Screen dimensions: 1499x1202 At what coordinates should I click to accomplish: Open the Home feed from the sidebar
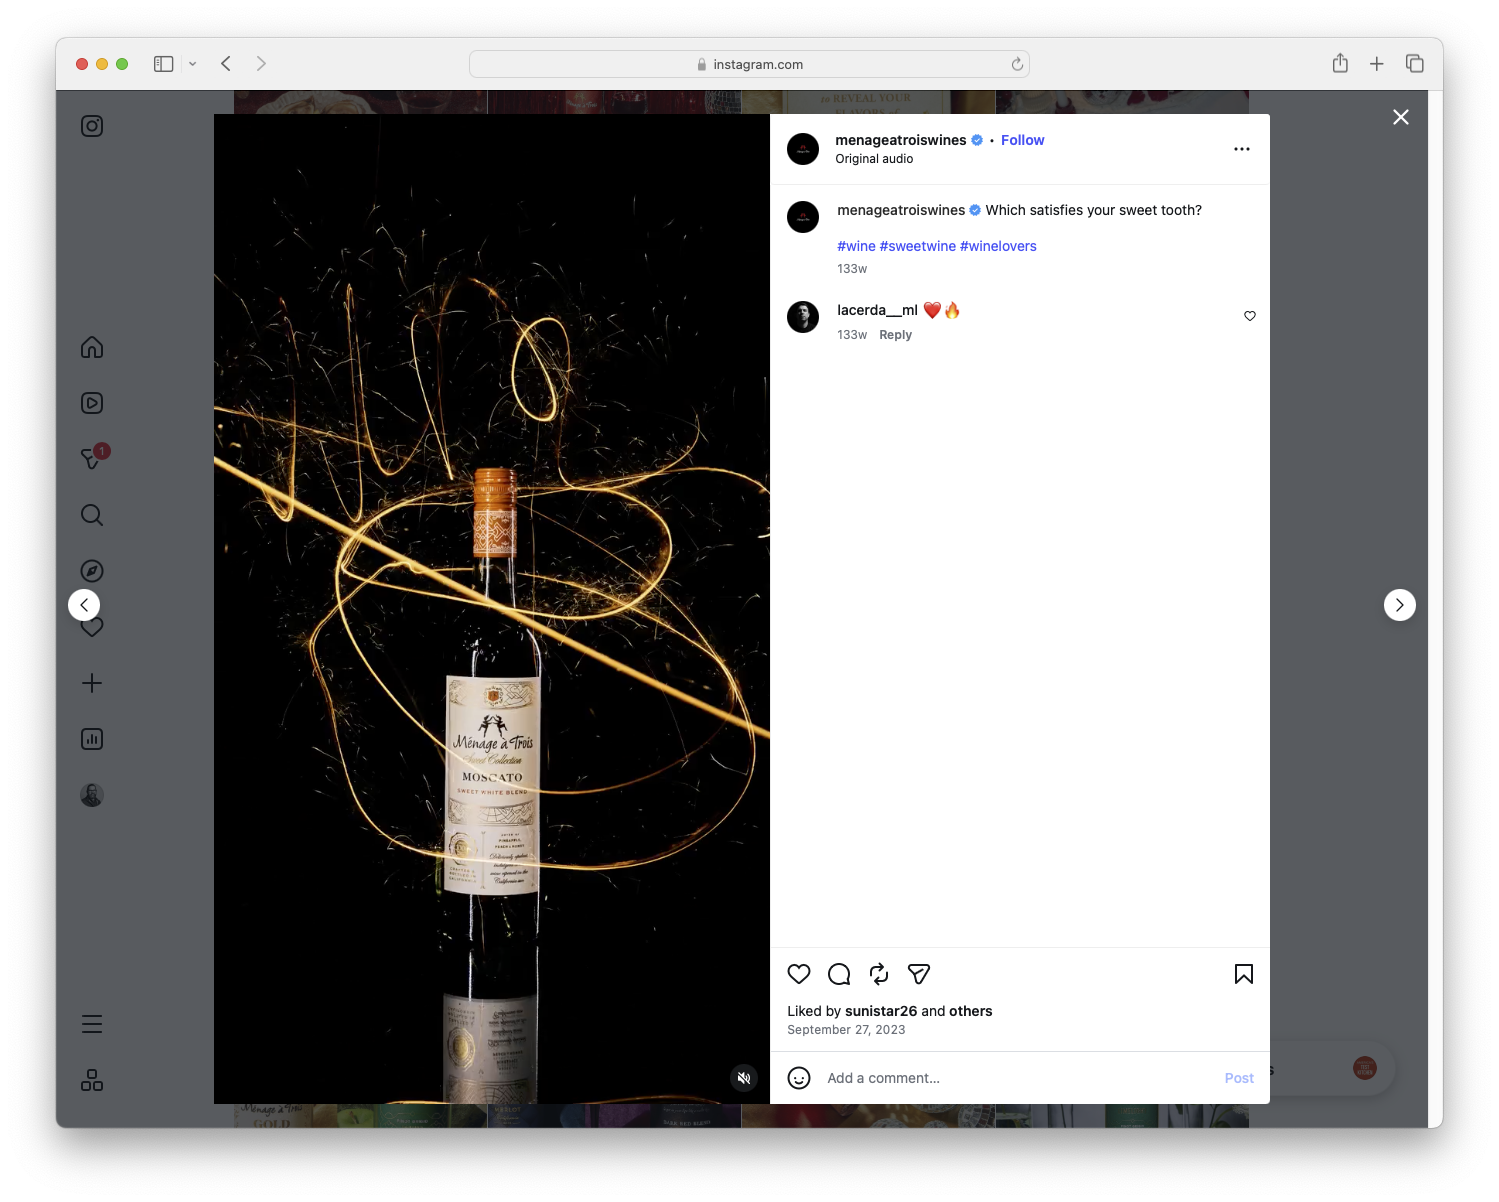point(91,347)
